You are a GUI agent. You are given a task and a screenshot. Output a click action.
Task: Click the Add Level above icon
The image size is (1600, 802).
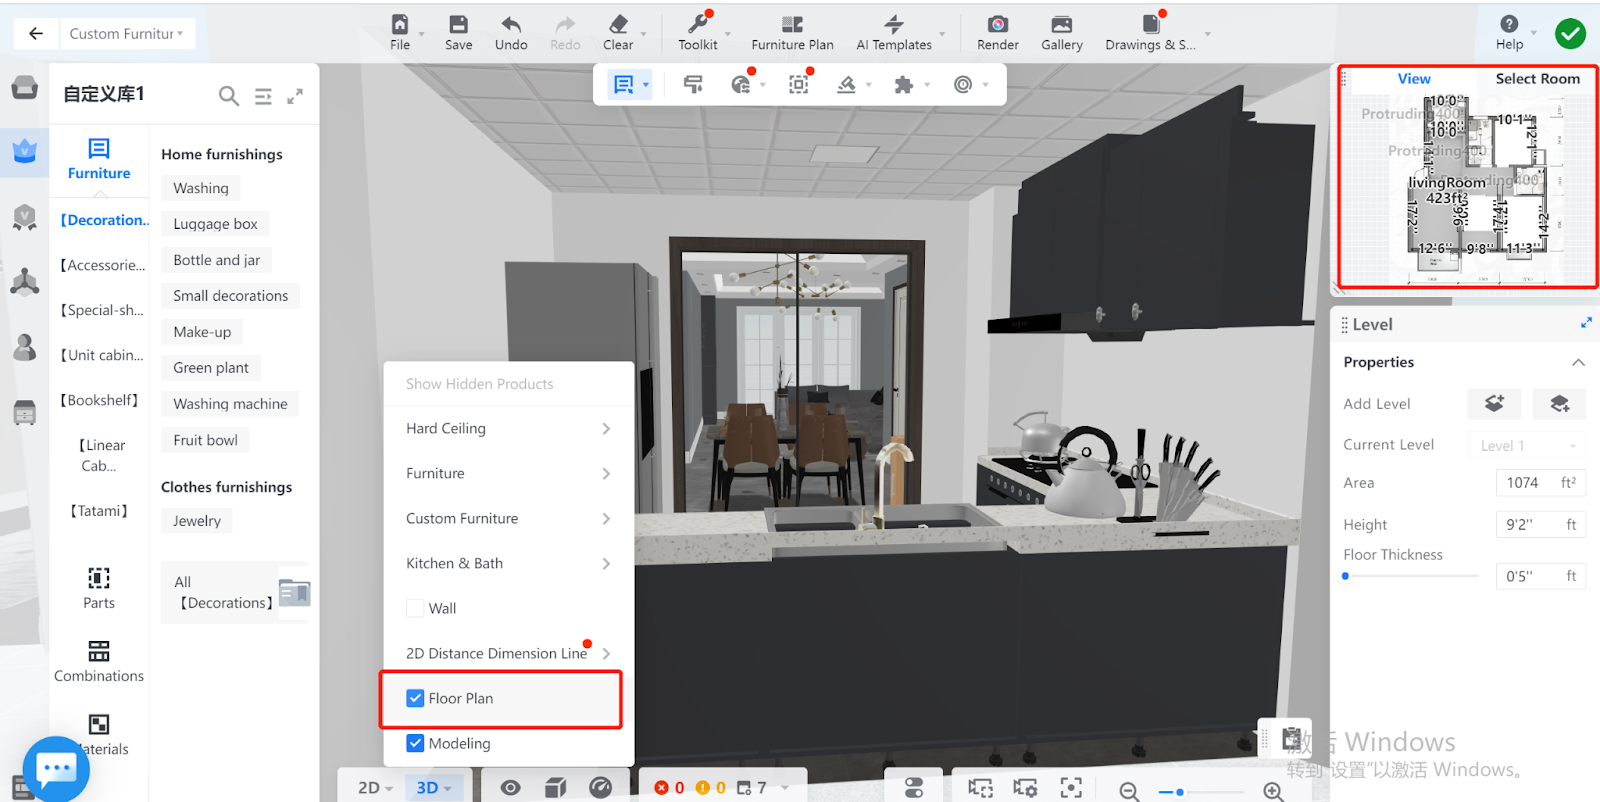(1494, 403)
